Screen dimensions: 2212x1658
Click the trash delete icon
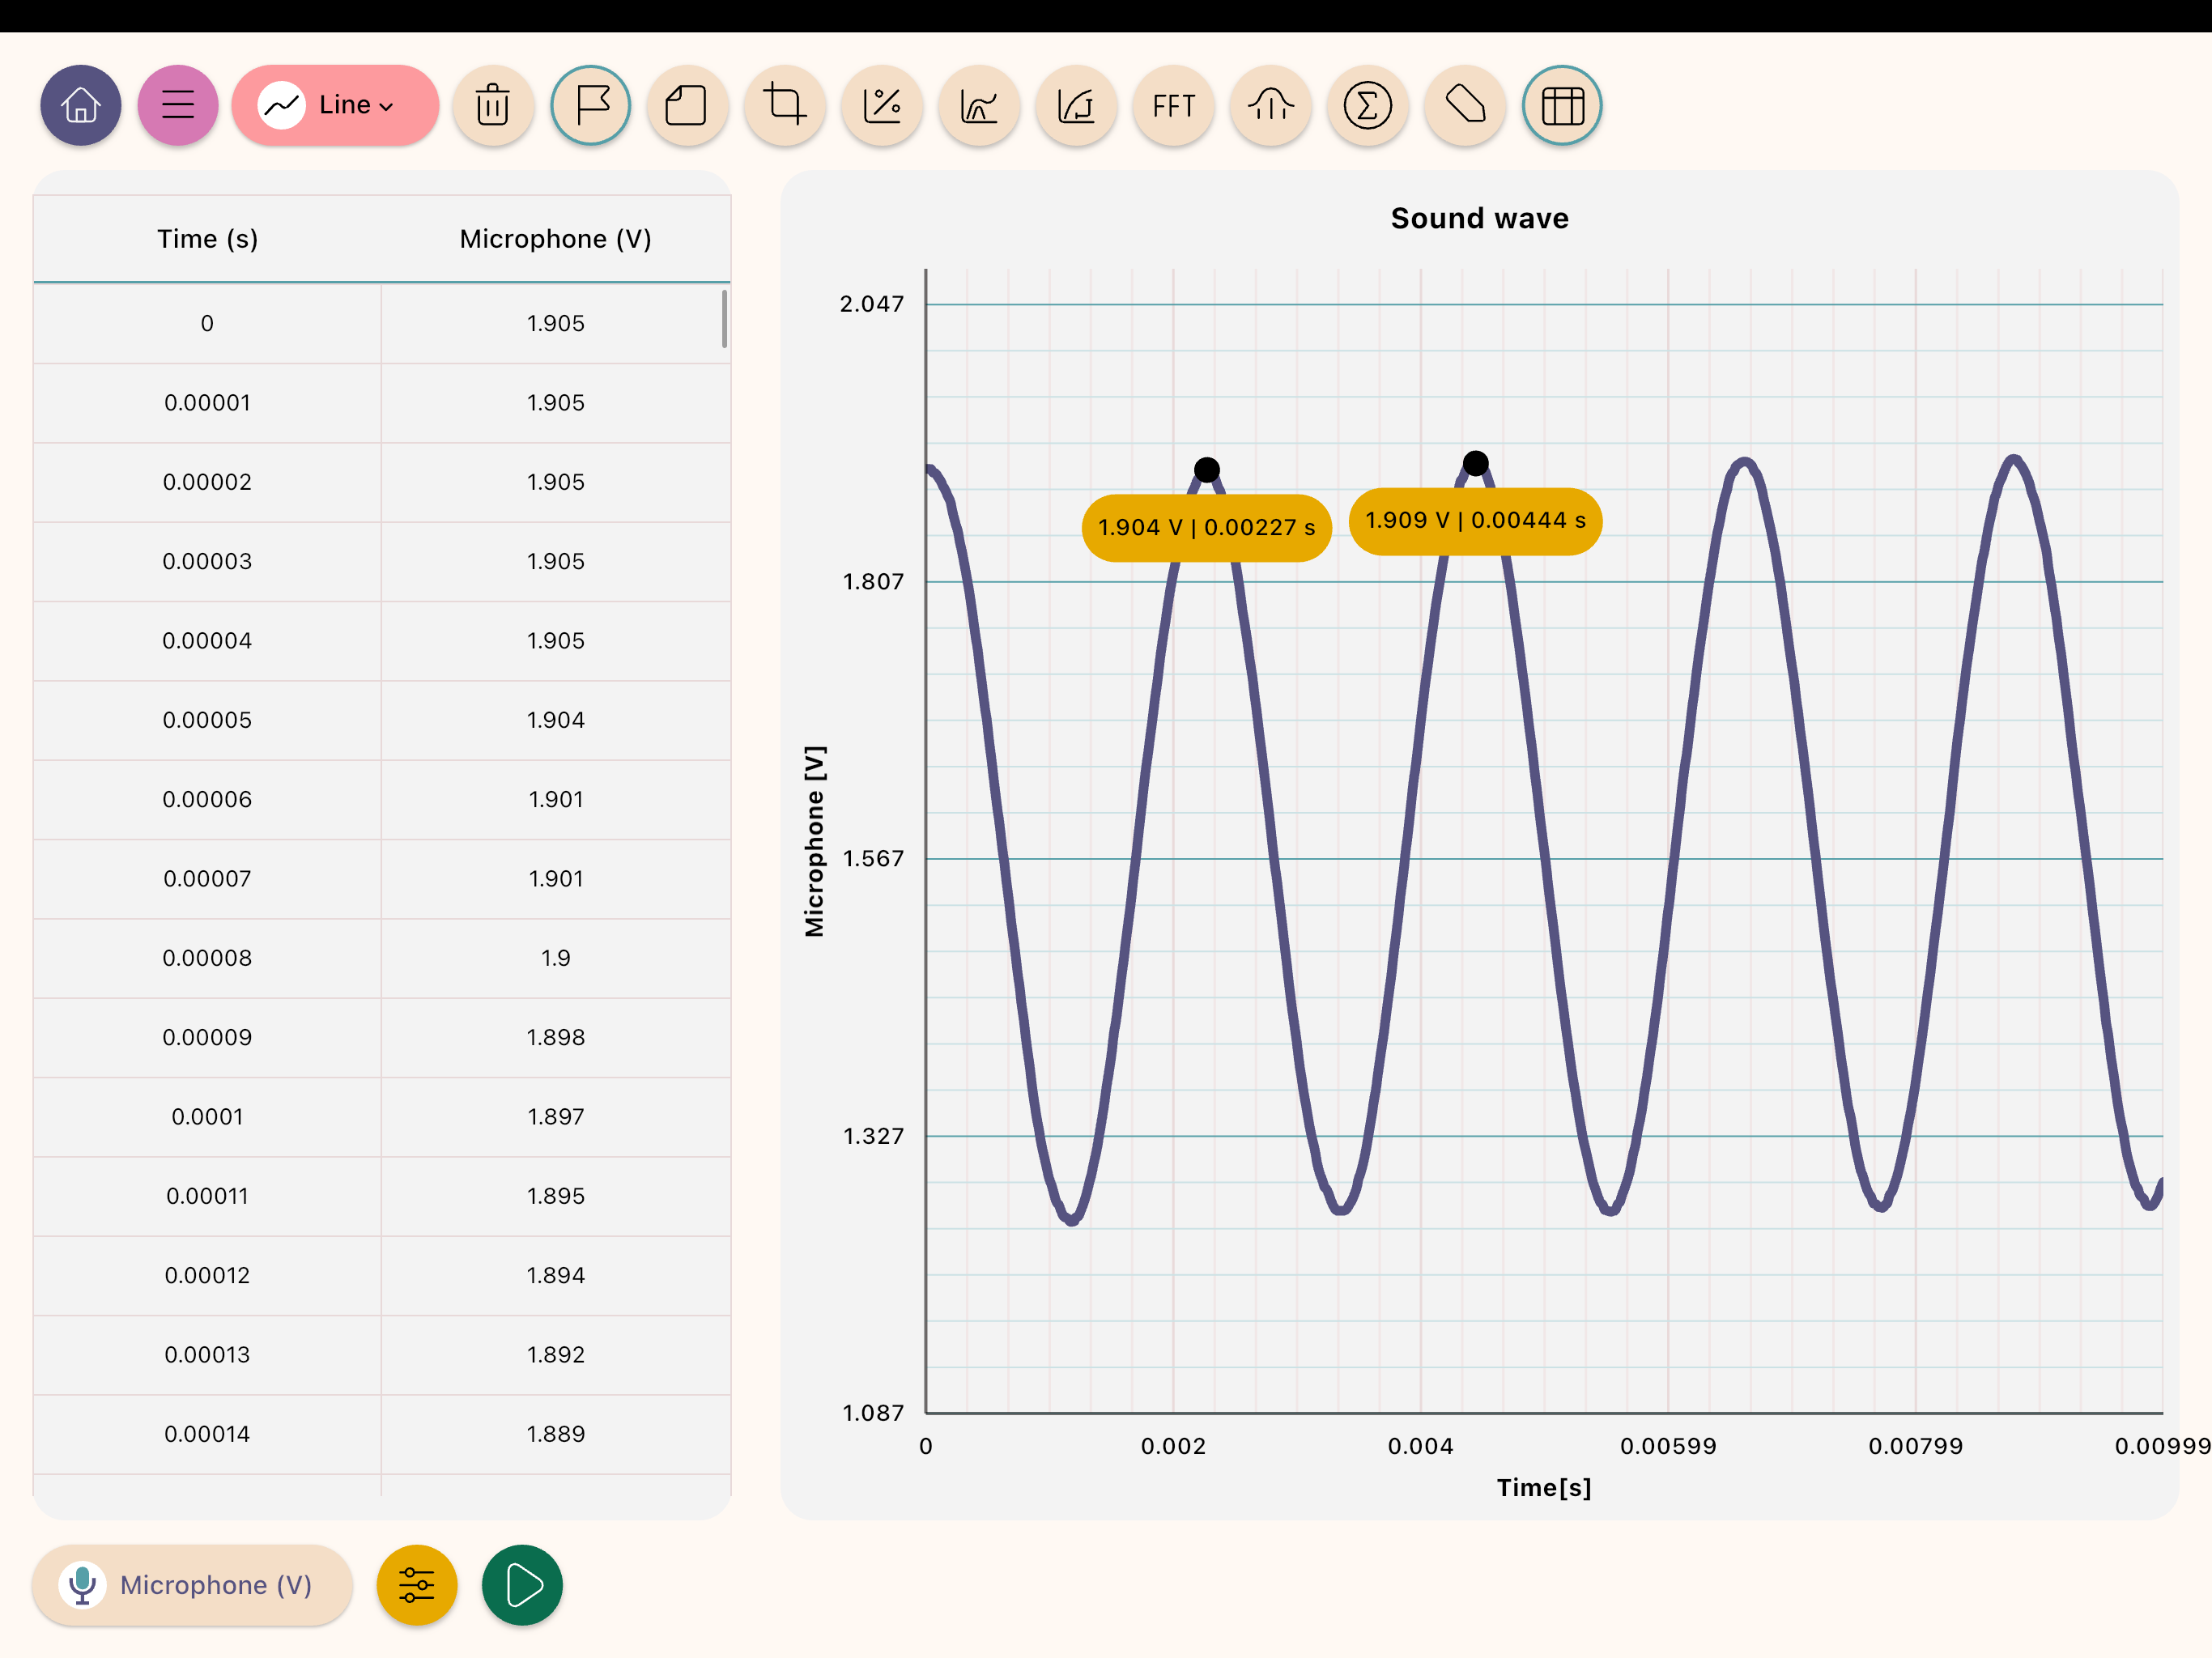click(493, 105)
